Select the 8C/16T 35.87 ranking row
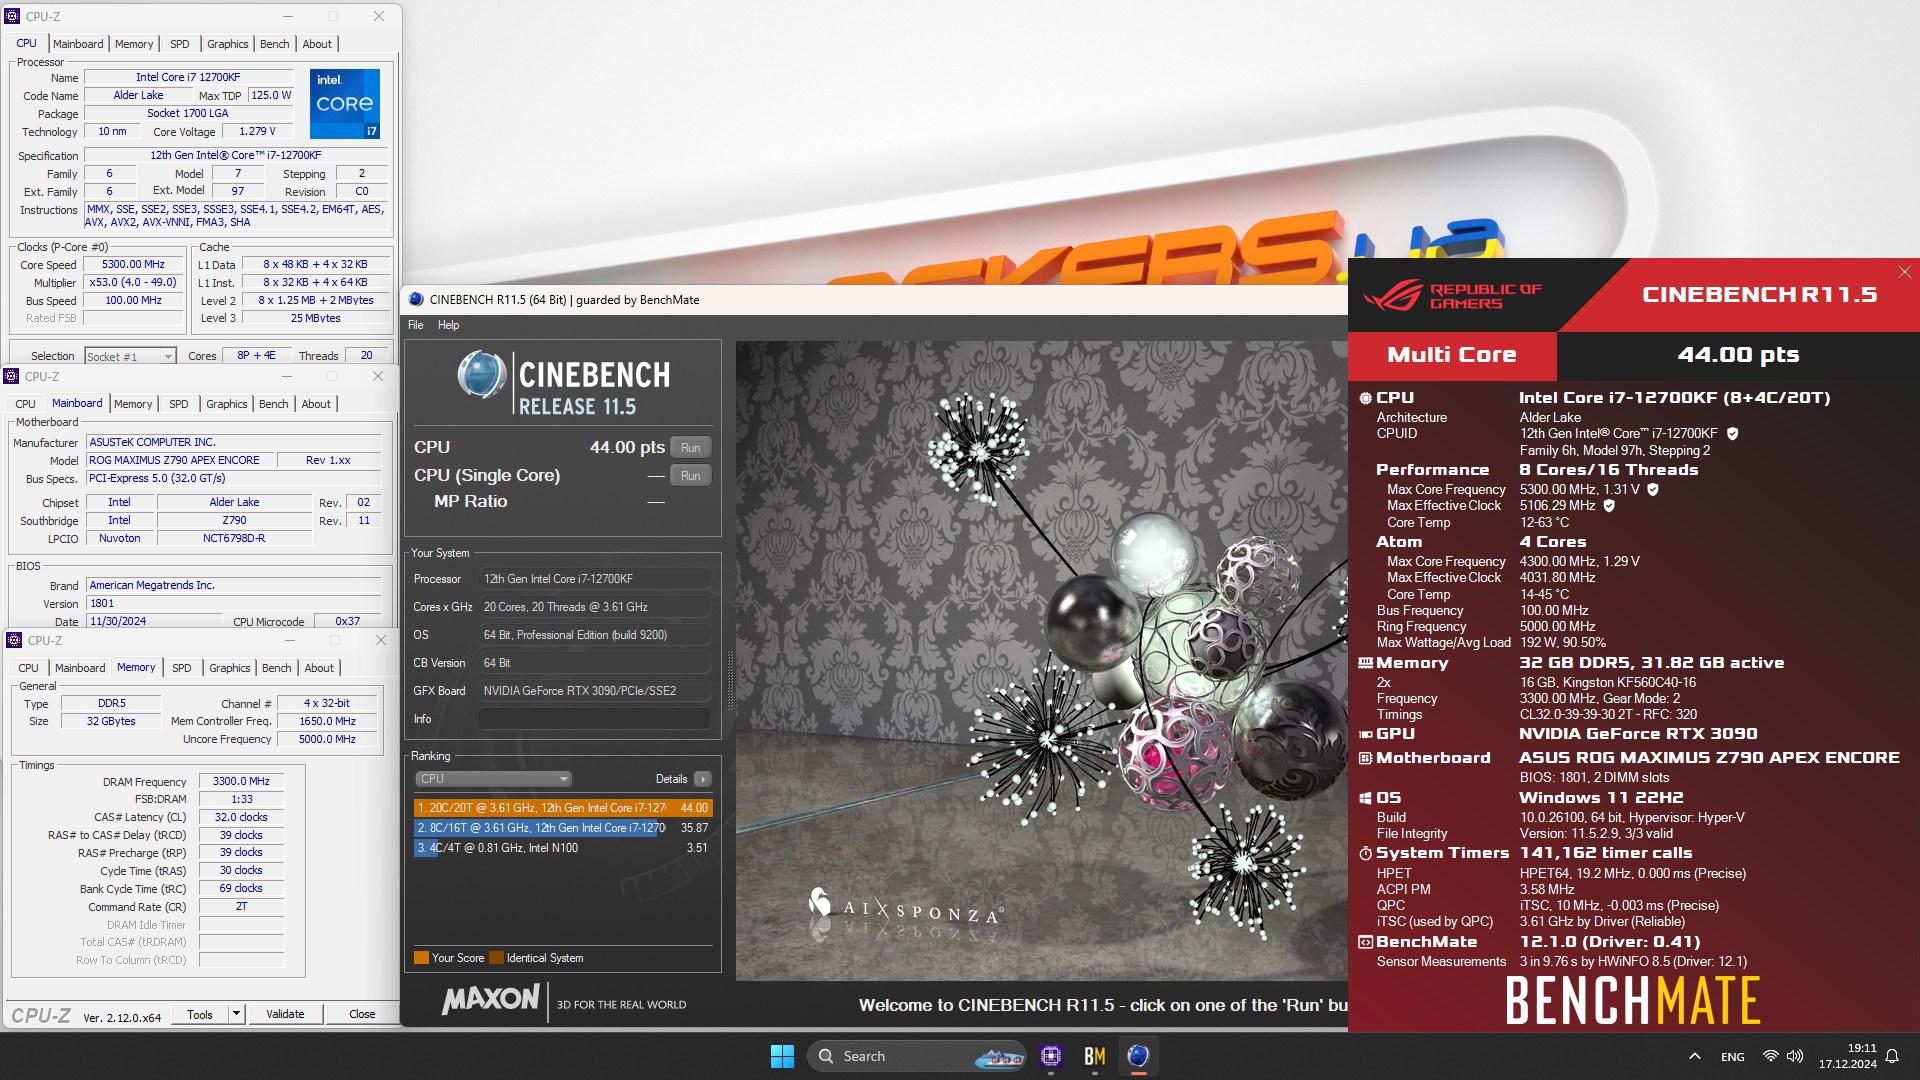 click(x=563, y=828)
